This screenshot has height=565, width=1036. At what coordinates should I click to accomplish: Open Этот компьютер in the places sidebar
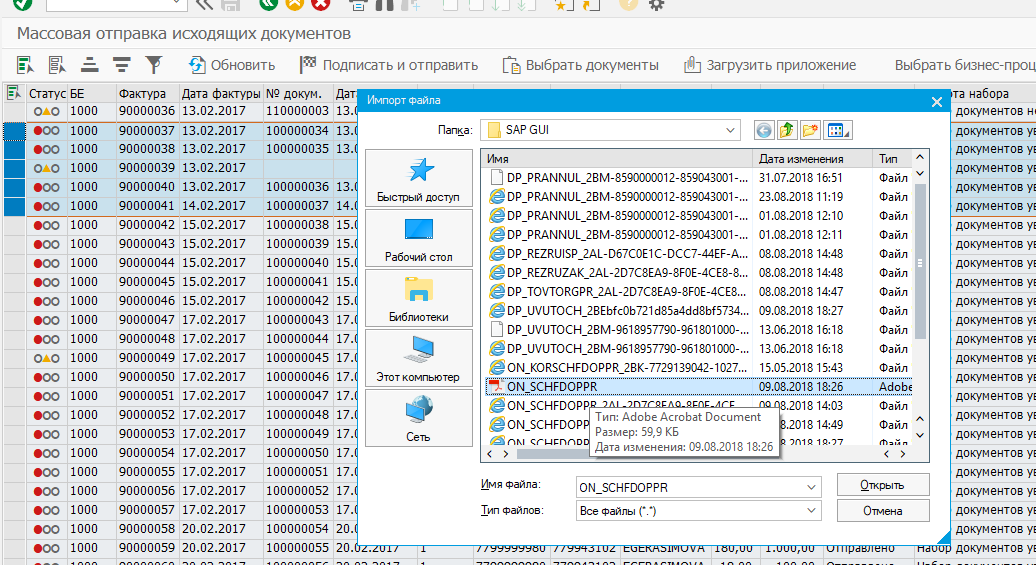(418, 360)
